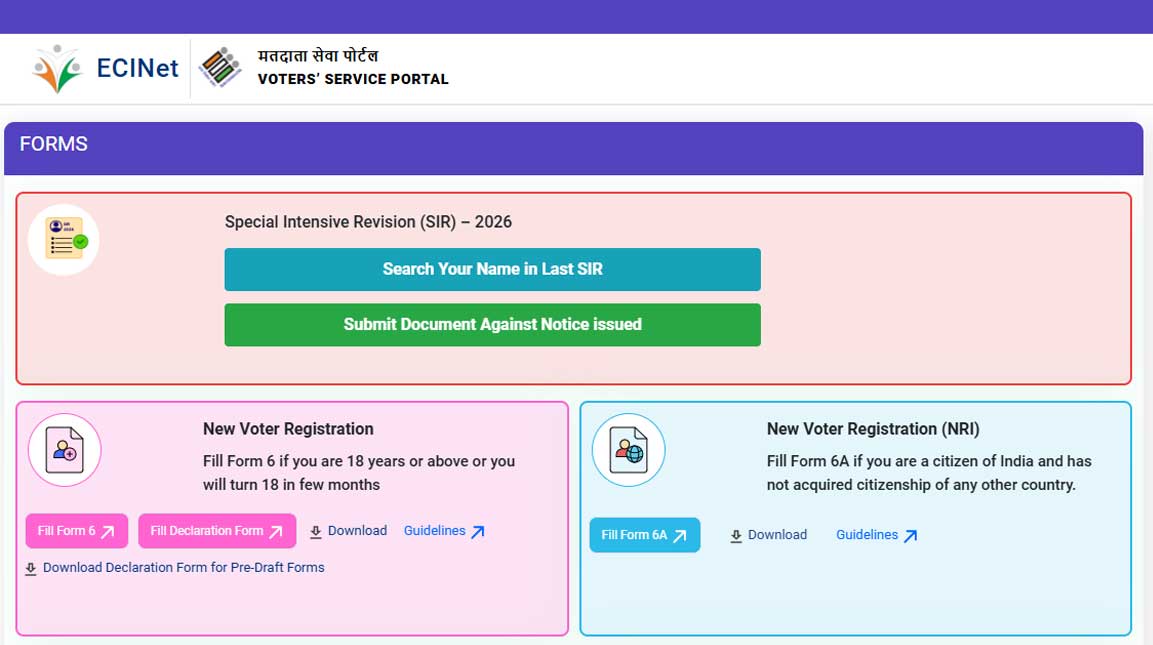Click the download icon before Declaration Form Pre-Draft link
This screenshot has width=1153, height=645.
(x=30, y=567)
